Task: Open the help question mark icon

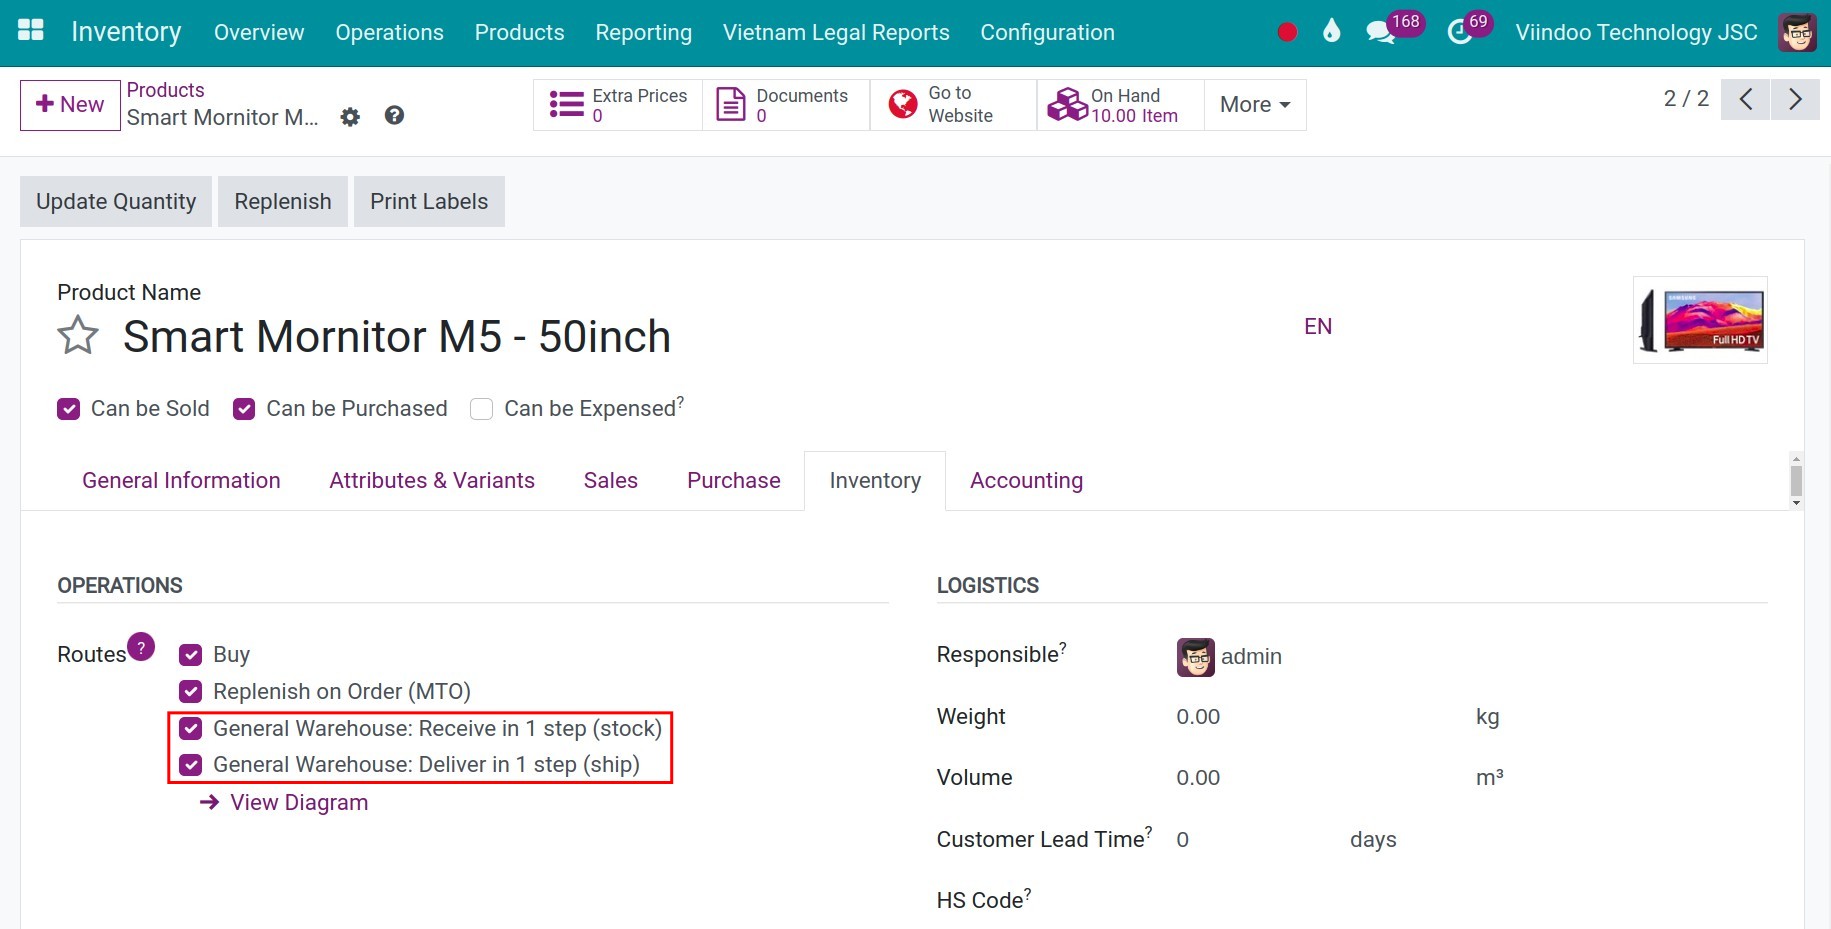Action: (394, 116)
